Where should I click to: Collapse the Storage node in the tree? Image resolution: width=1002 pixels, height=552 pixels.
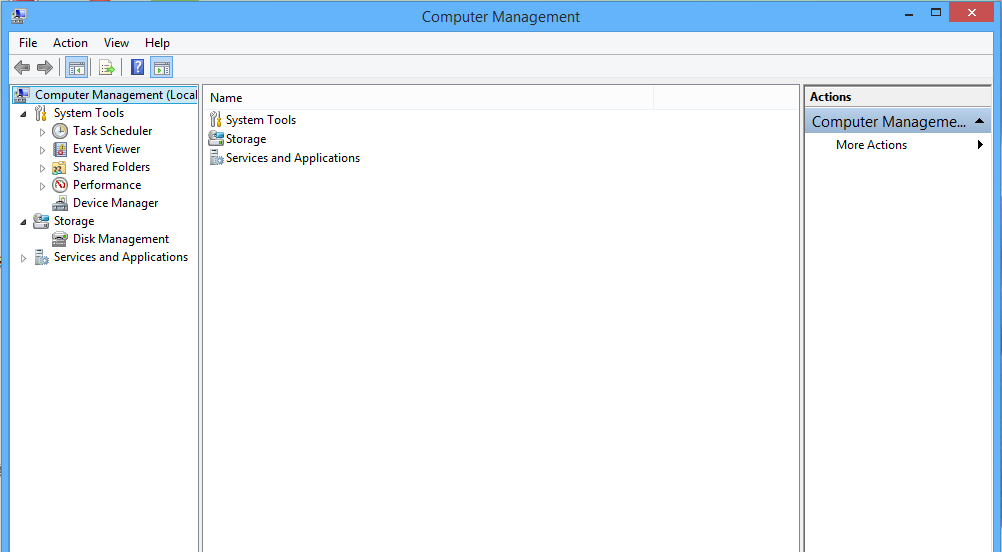click(24, 221)
